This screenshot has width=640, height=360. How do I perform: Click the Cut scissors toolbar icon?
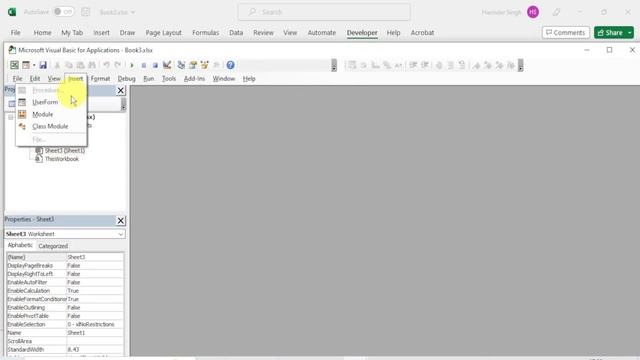coord(57,65)
